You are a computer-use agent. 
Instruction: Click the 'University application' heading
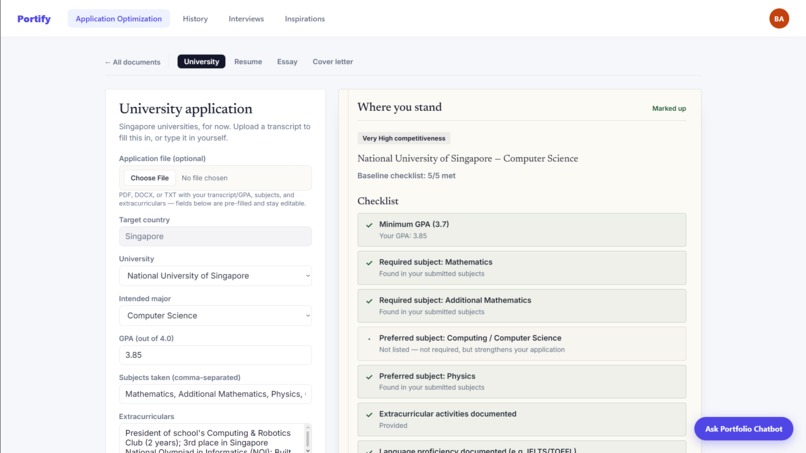pos(186,109)
